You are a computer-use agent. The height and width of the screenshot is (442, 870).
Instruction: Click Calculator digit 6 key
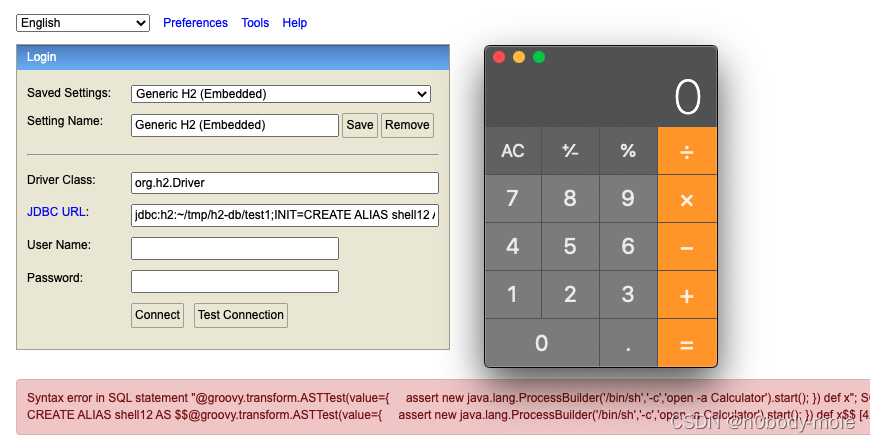click(x=628, y=247)
